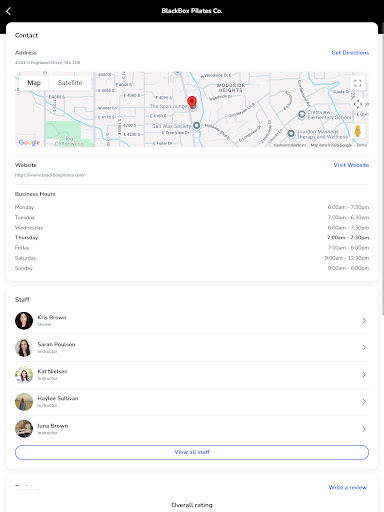Expand Kris Brown staff details chevron

click(x=364, y=321)
